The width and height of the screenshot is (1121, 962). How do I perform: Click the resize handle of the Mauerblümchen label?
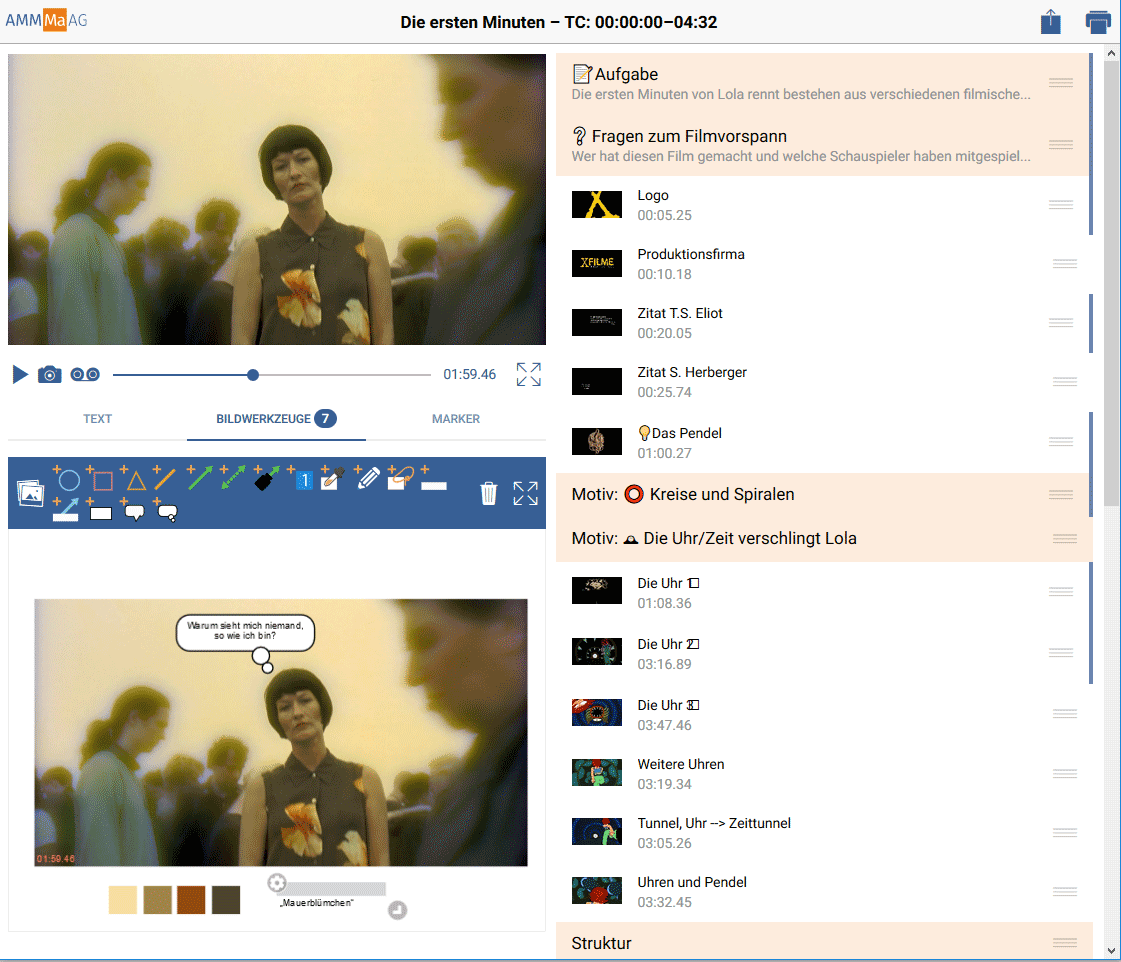tap(397, 910)
